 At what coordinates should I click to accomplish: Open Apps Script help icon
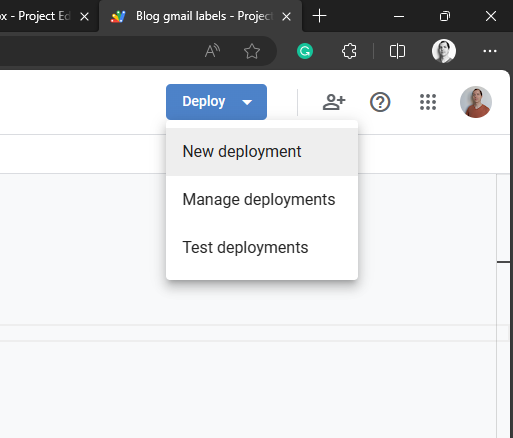click(380, 102)
